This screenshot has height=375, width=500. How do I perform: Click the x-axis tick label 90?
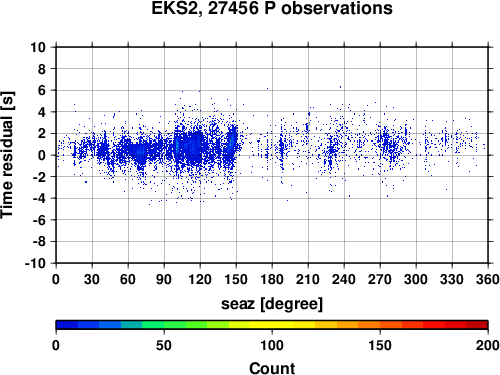click(164, 279)
